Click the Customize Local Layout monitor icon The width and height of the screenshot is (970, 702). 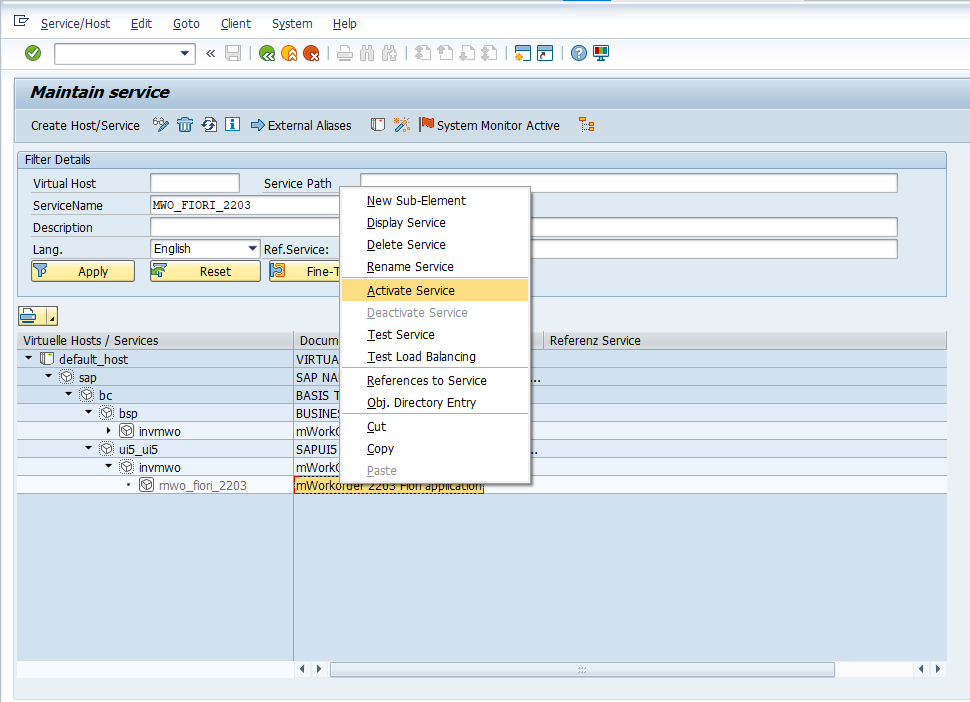pos(601,53)
